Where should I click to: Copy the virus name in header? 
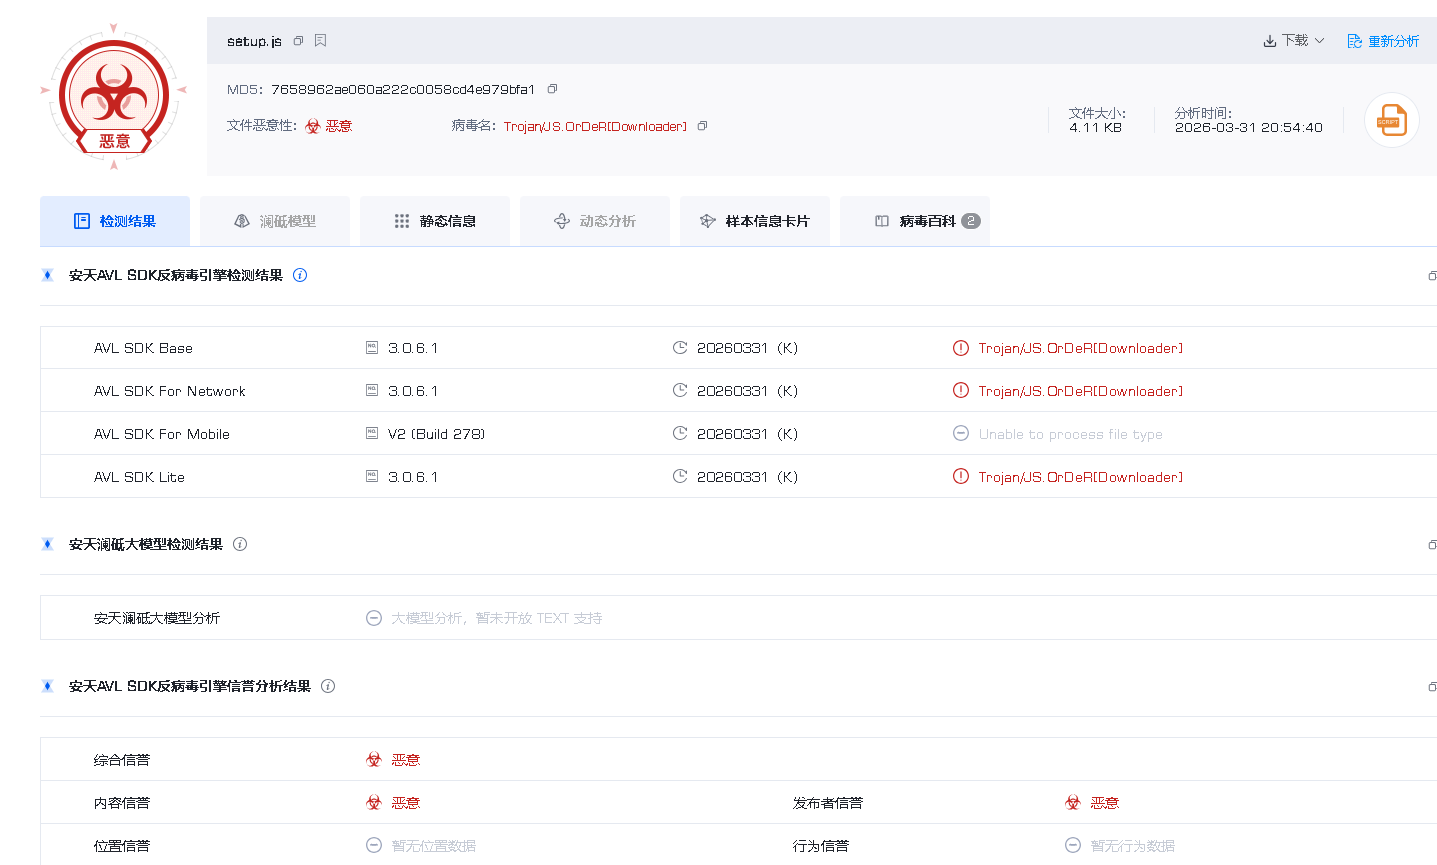(x=702, y=126)
